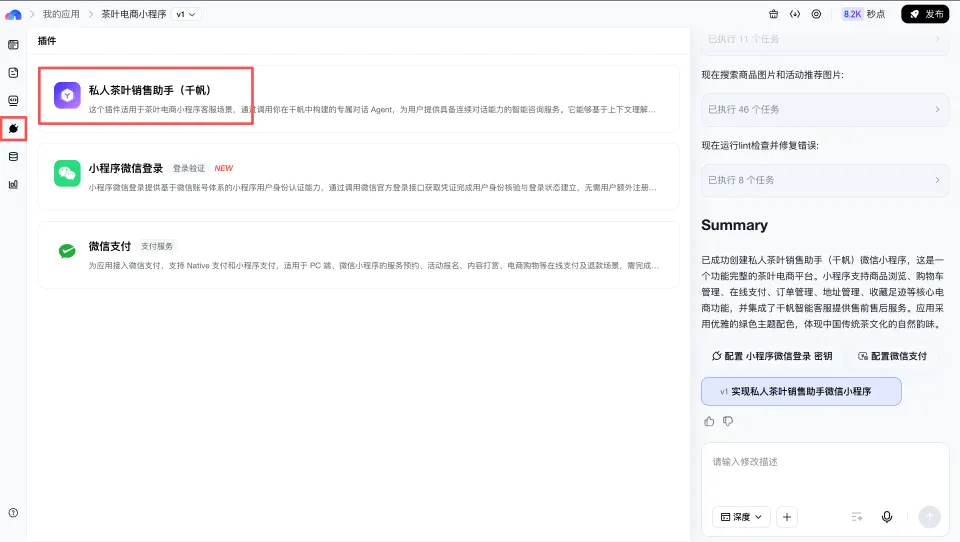Viewport: 960px width, 542px height.
Task: Click the 千帆 plugin description text
Action: click(x=372, y=110)
